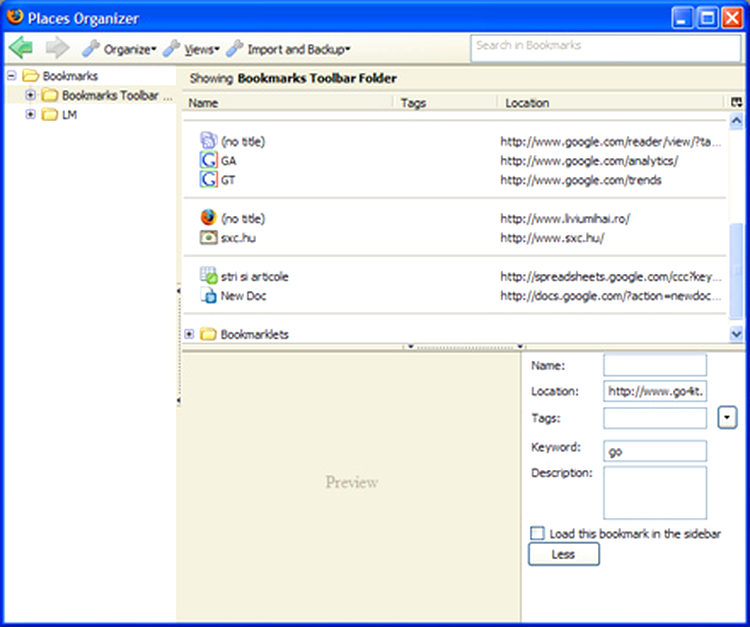This screenshot has height=627, width=750.
Task: Click the Firefox icon in the title bar
Action: click(x=15, y=17)
